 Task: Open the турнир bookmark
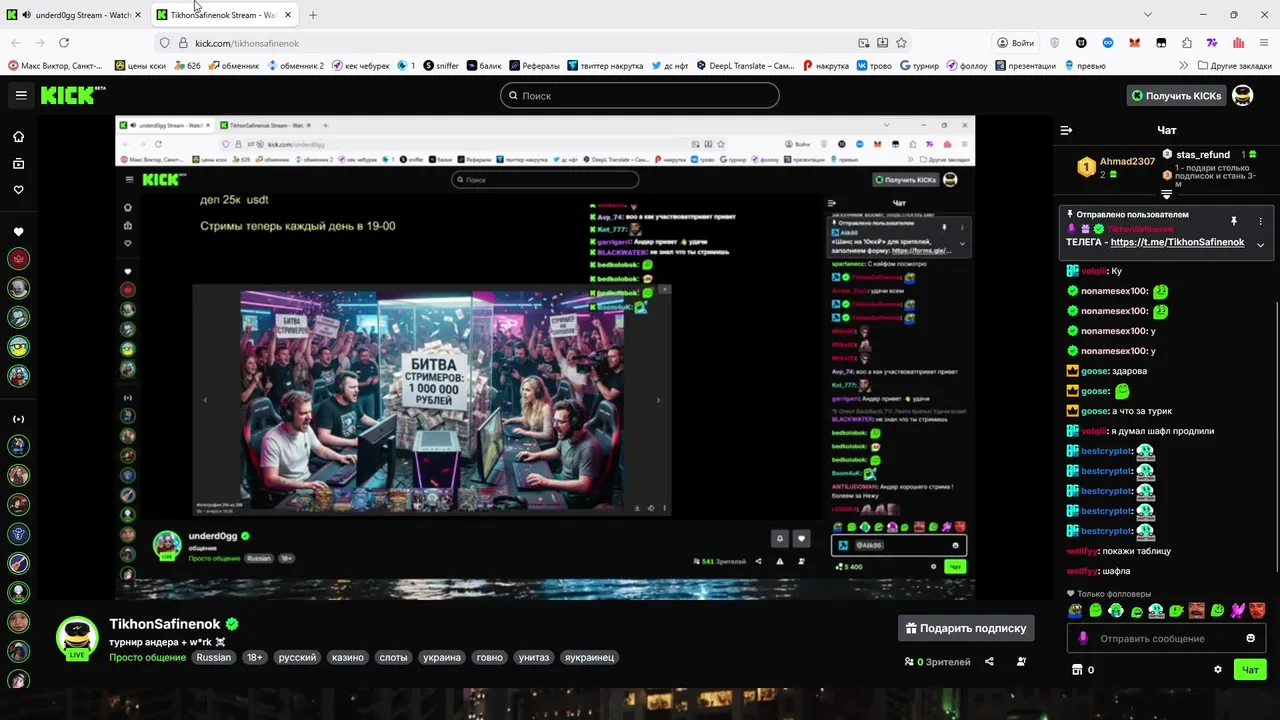tap(919, 66)
